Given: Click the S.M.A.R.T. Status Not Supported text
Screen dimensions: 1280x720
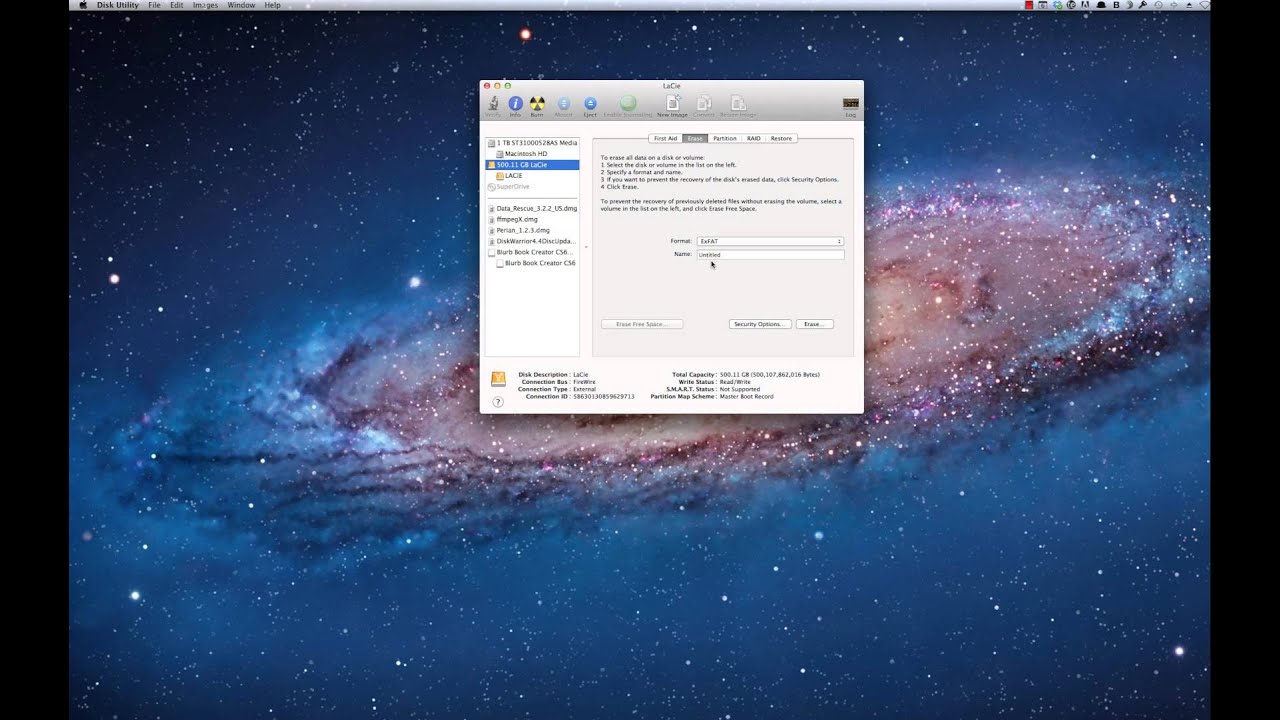Looking at the screenshot, I should (740, 389).
